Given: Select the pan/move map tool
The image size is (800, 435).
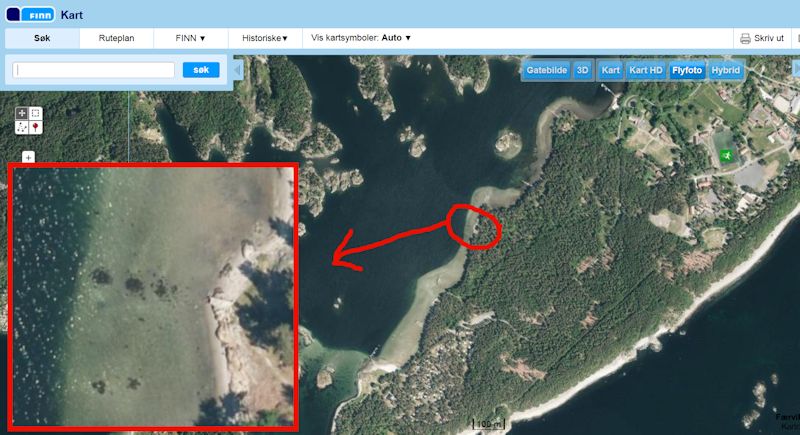Looking at the screenshot, I should (22, 114).
